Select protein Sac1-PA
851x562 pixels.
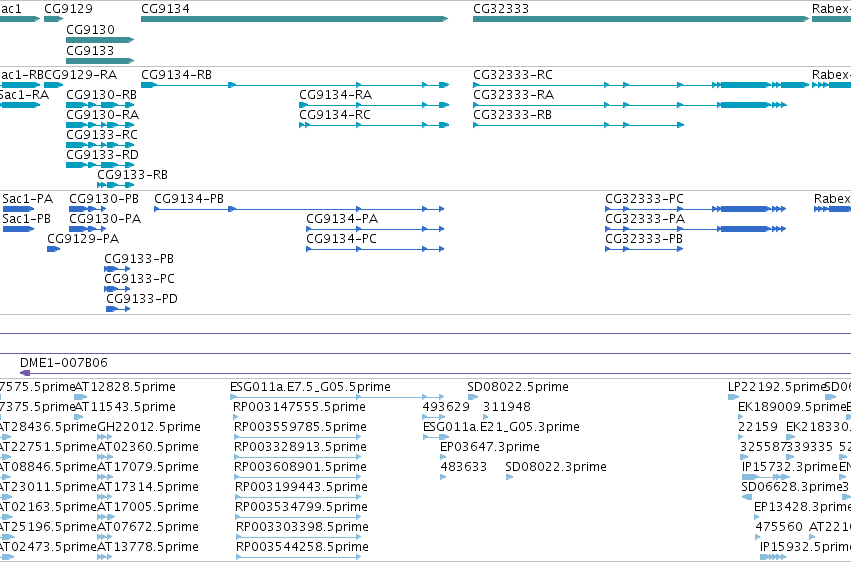pos(28,199)
